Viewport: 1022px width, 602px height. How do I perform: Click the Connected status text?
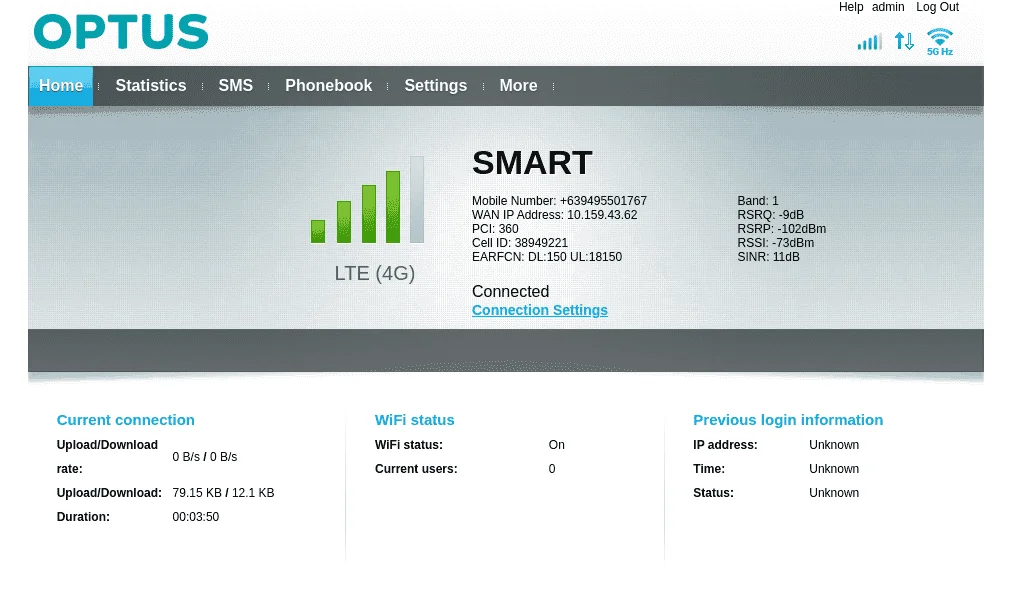click(x=510, y=291)
